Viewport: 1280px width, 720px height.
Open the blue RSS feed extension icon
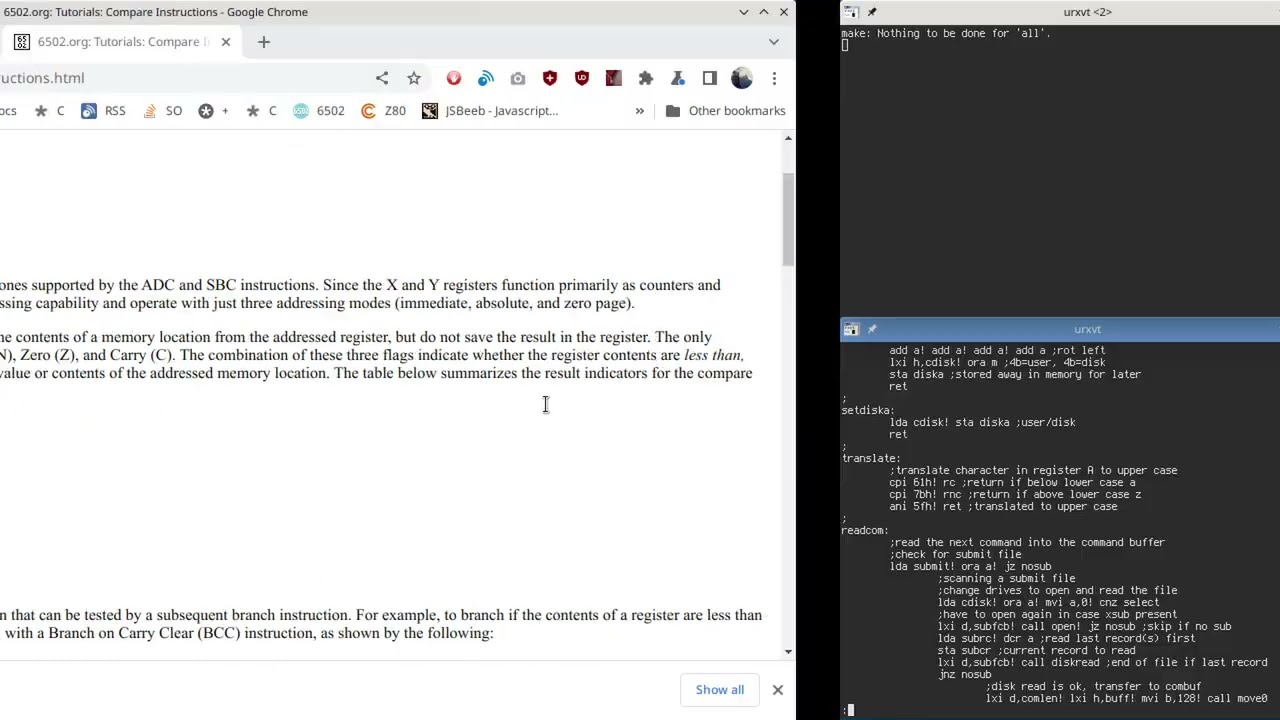(486, 78)
